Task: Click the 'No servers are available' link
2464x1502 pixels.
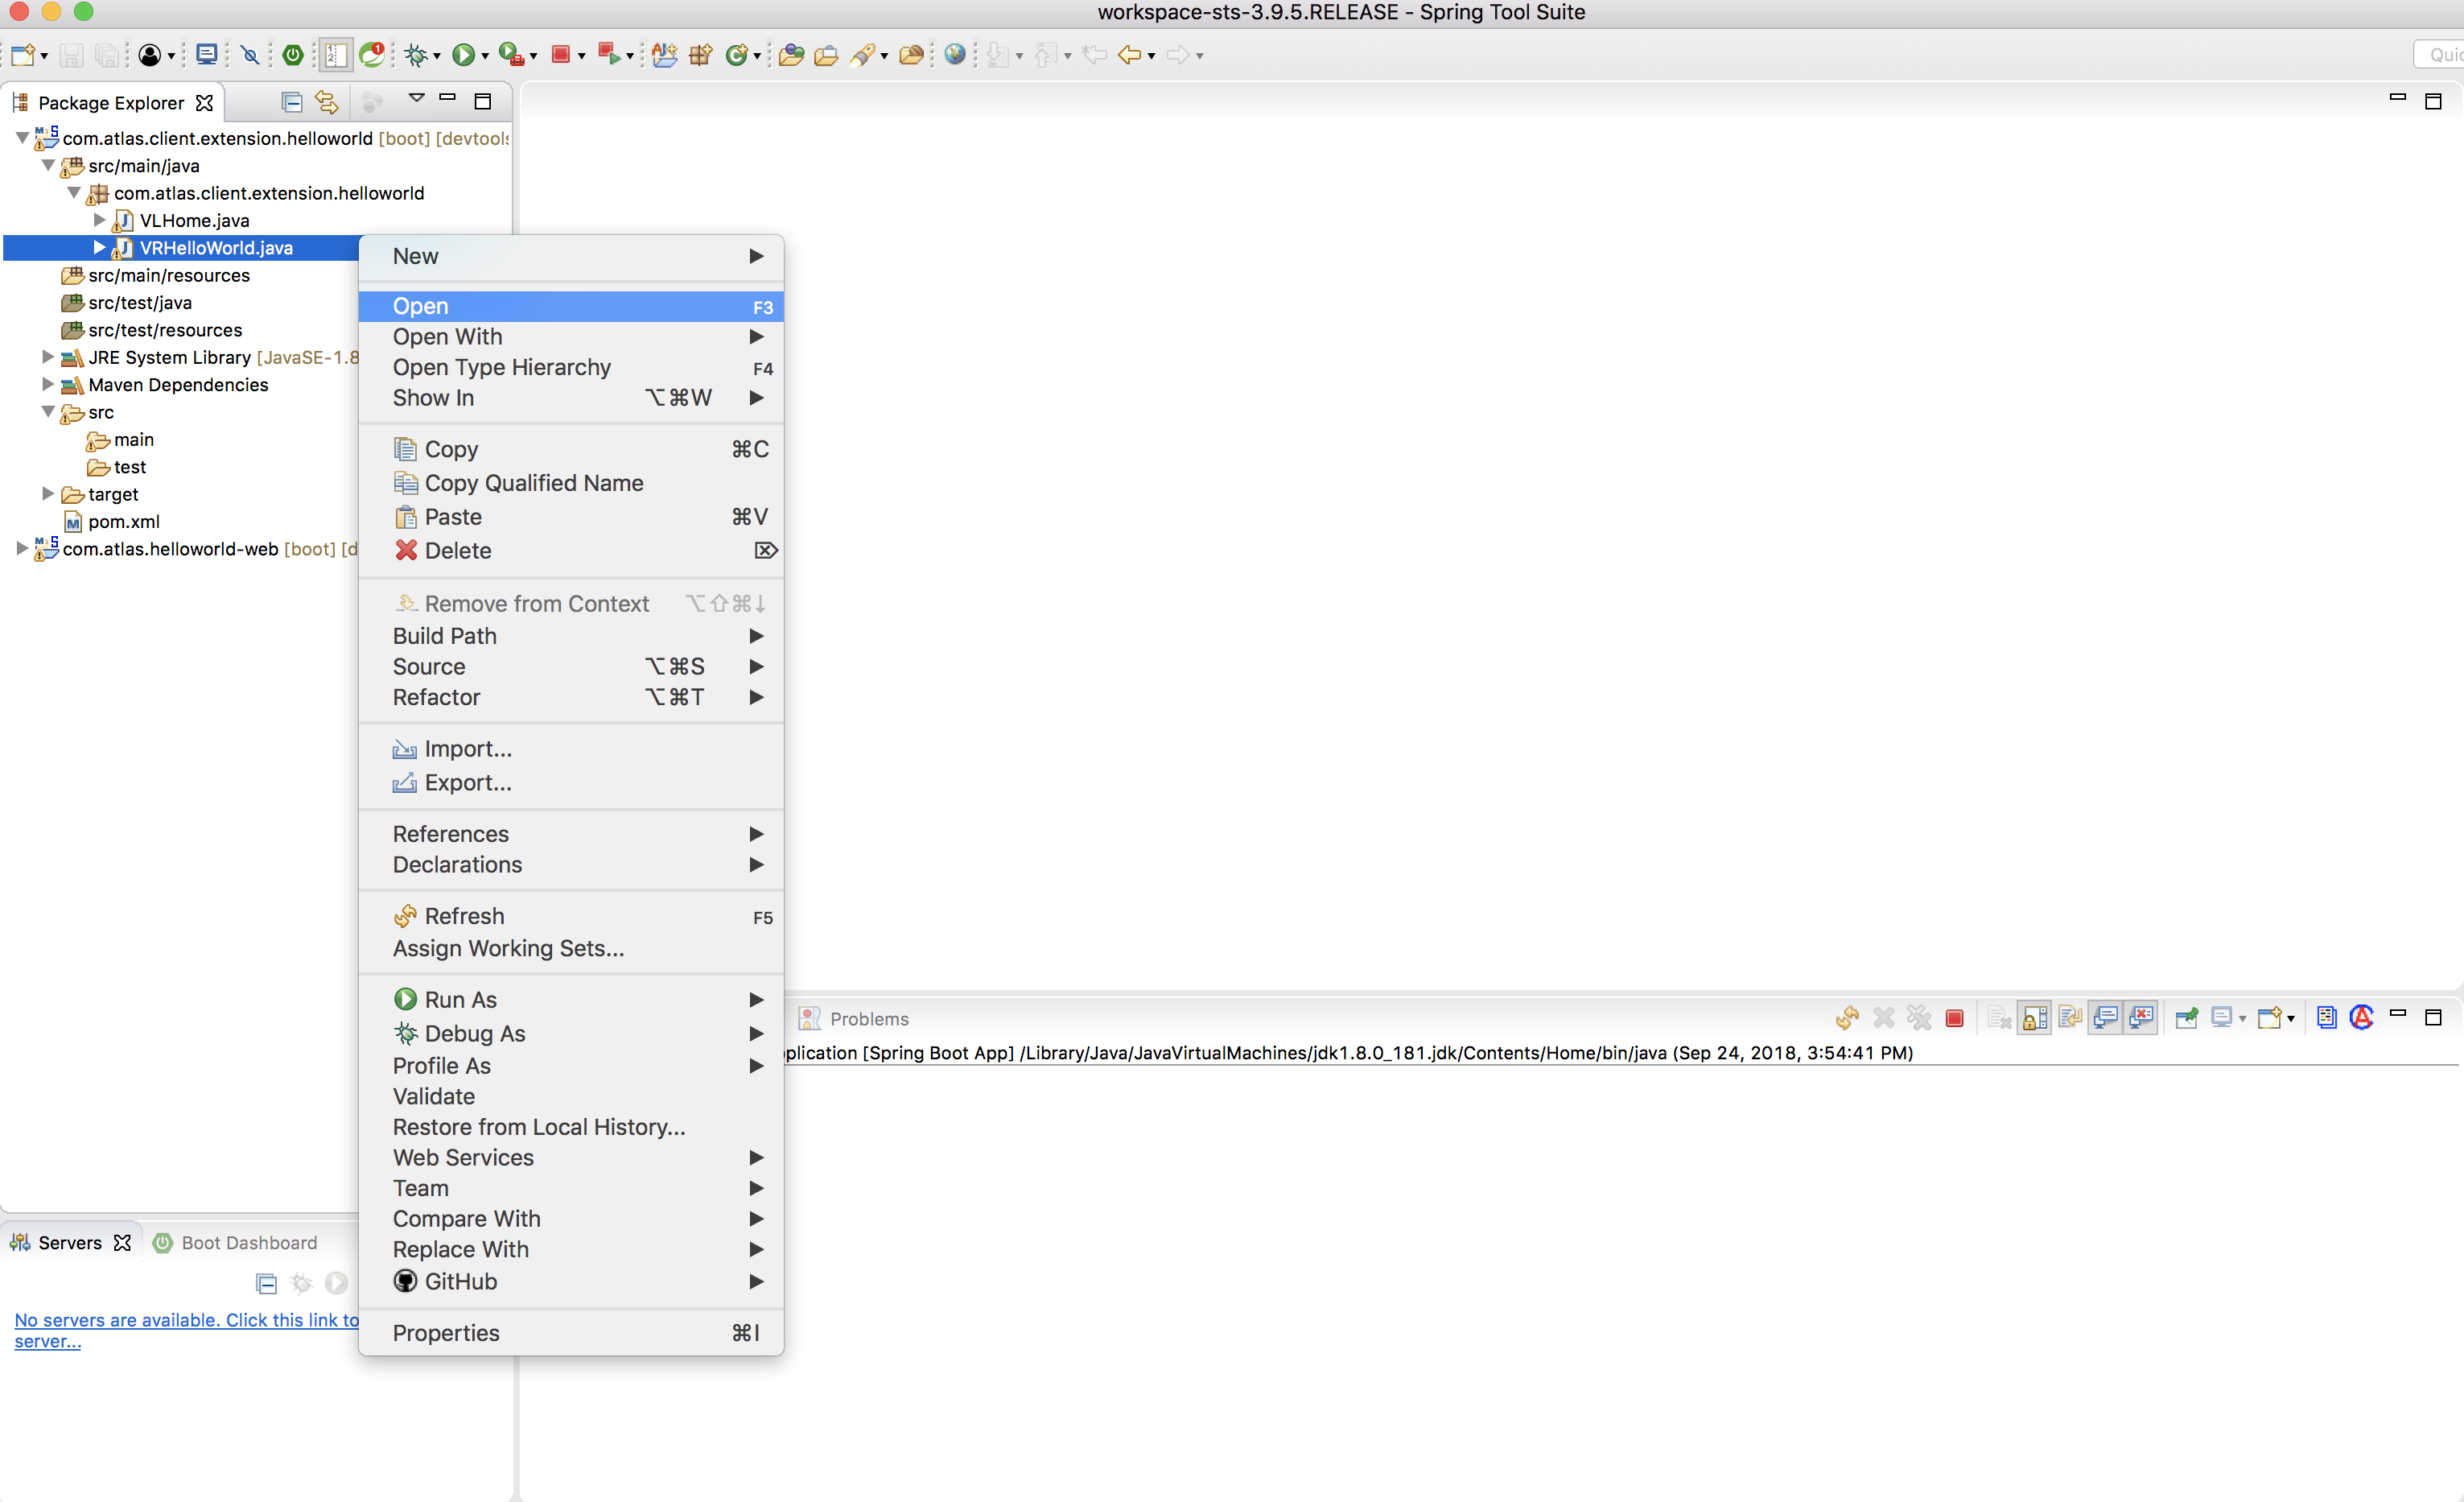Action: coord(186,1329)
